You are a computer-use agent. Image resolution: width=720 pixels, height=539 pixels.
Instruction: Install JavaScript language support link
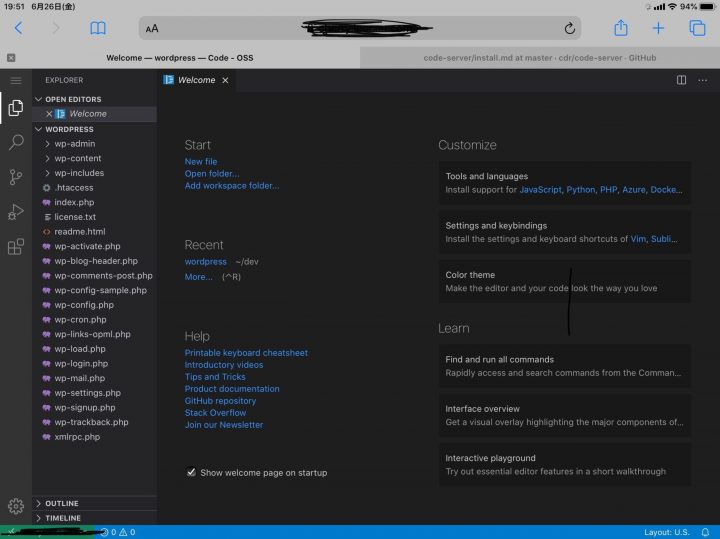coord(540,190)
